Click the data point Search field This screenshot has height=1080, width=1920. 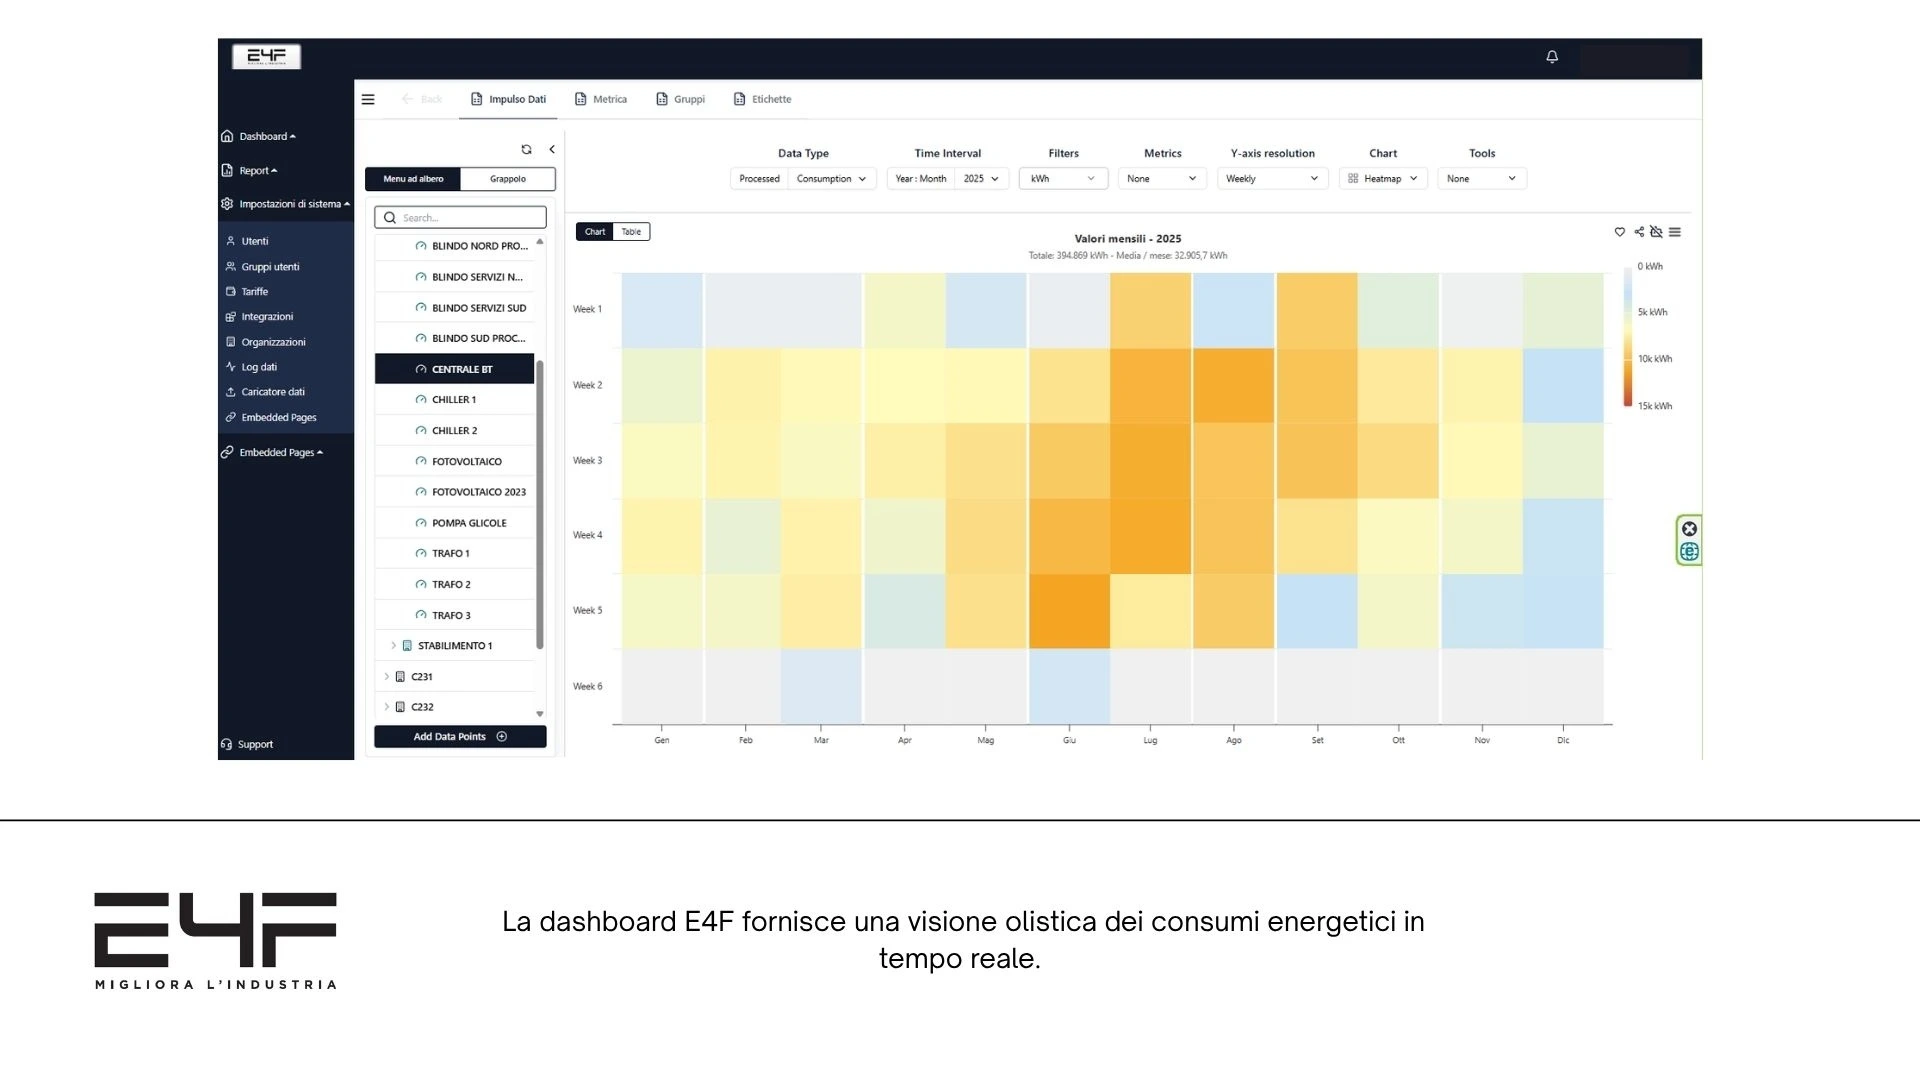click(460, 218)
